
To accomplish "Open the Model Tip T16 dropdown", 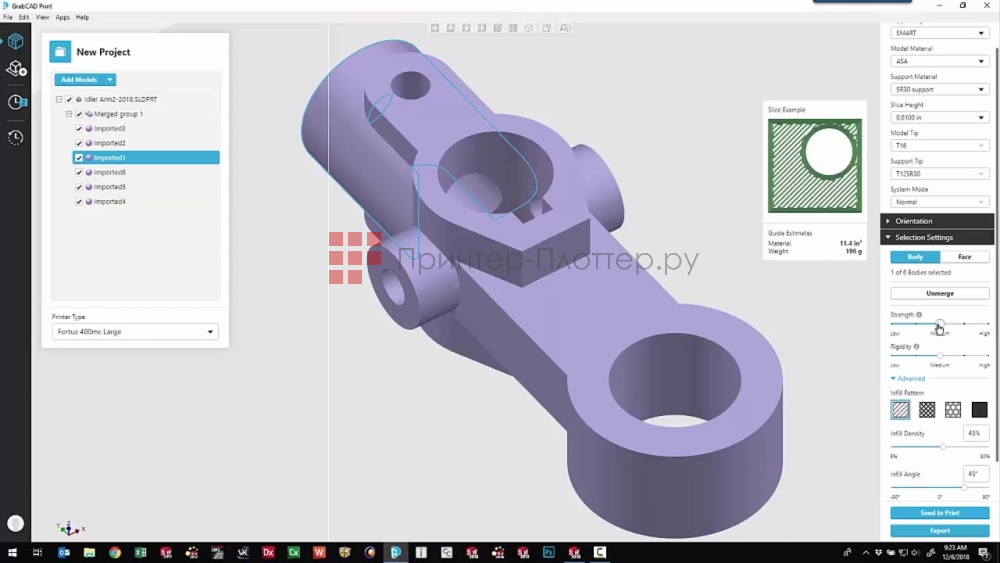I will (x=940, y=145).
